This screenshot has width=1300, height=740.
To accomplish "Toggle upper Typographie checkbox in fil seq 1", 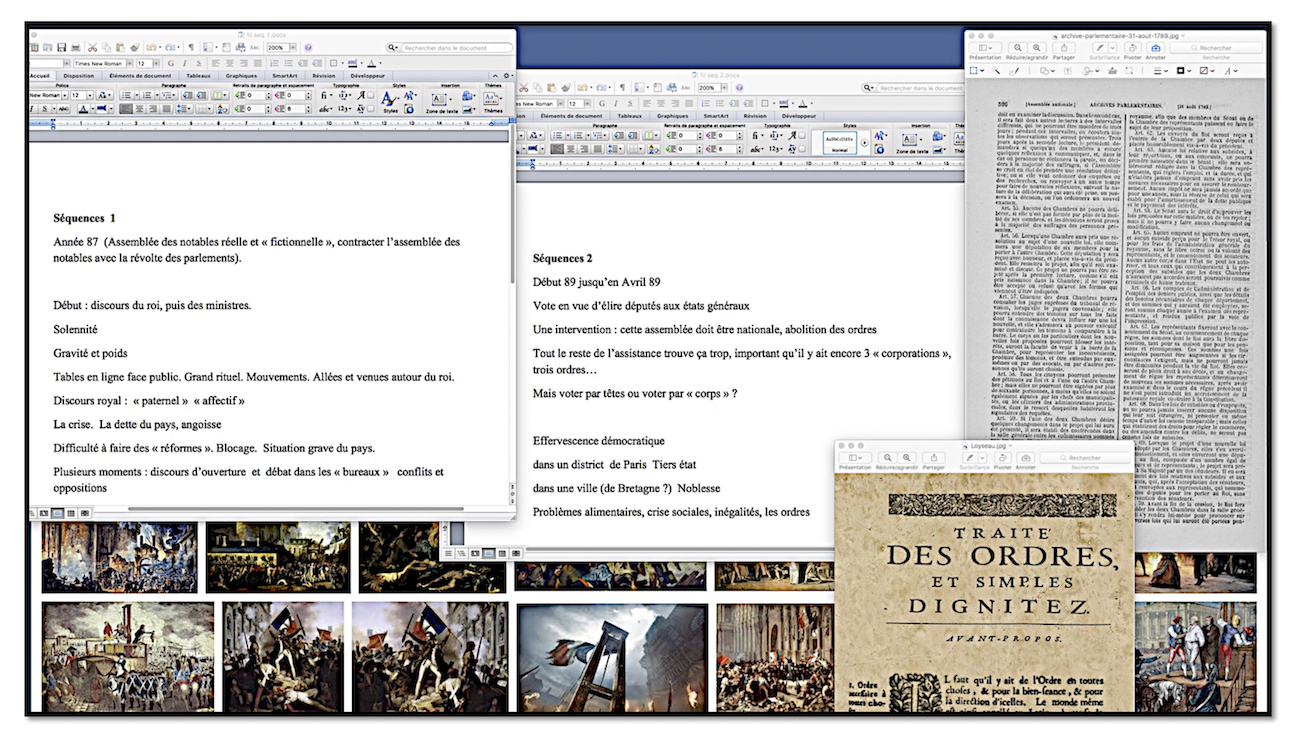I will coord(371,96).
